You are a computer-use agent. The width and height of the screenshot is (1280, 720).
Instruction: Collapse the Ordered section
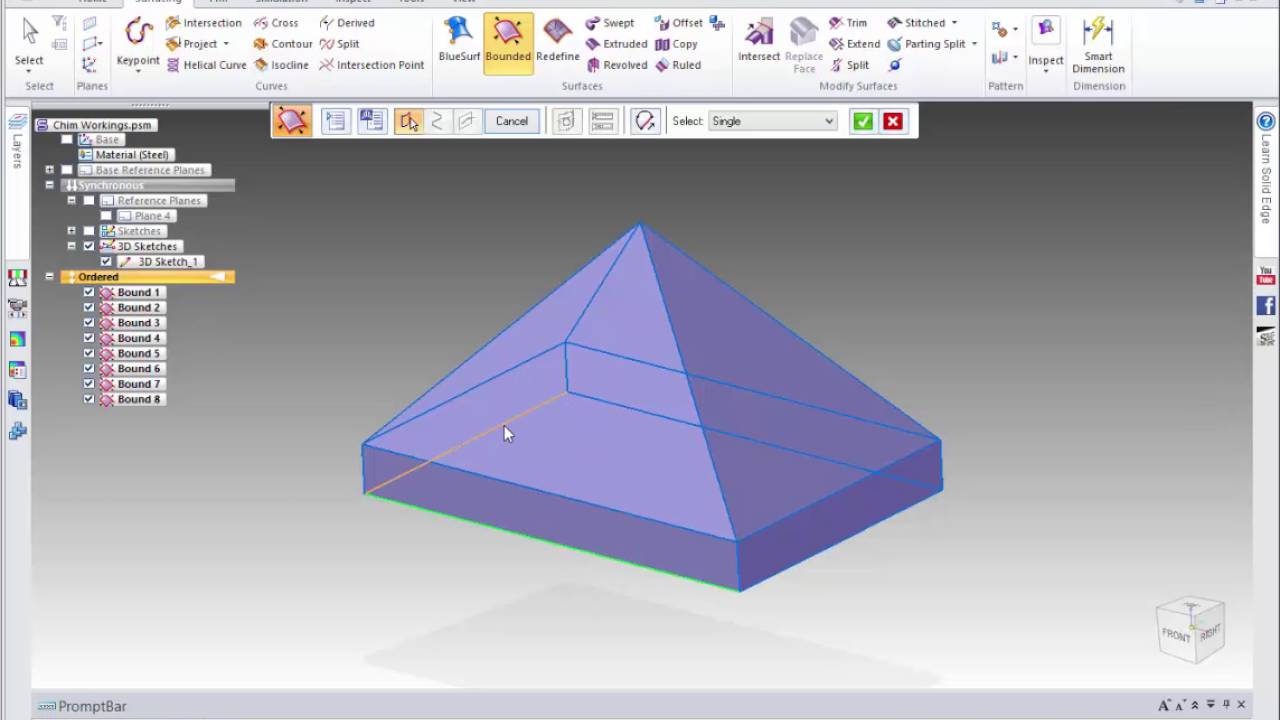click(x=49, y=277)
